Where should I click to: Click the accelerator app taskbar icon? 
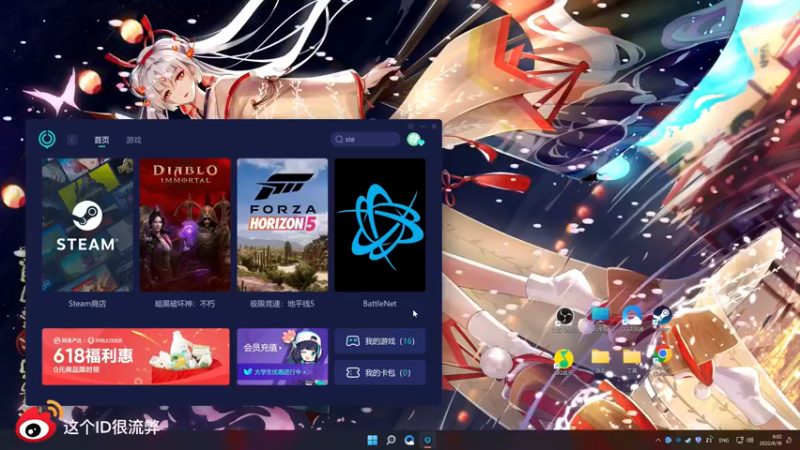point(428,440)
